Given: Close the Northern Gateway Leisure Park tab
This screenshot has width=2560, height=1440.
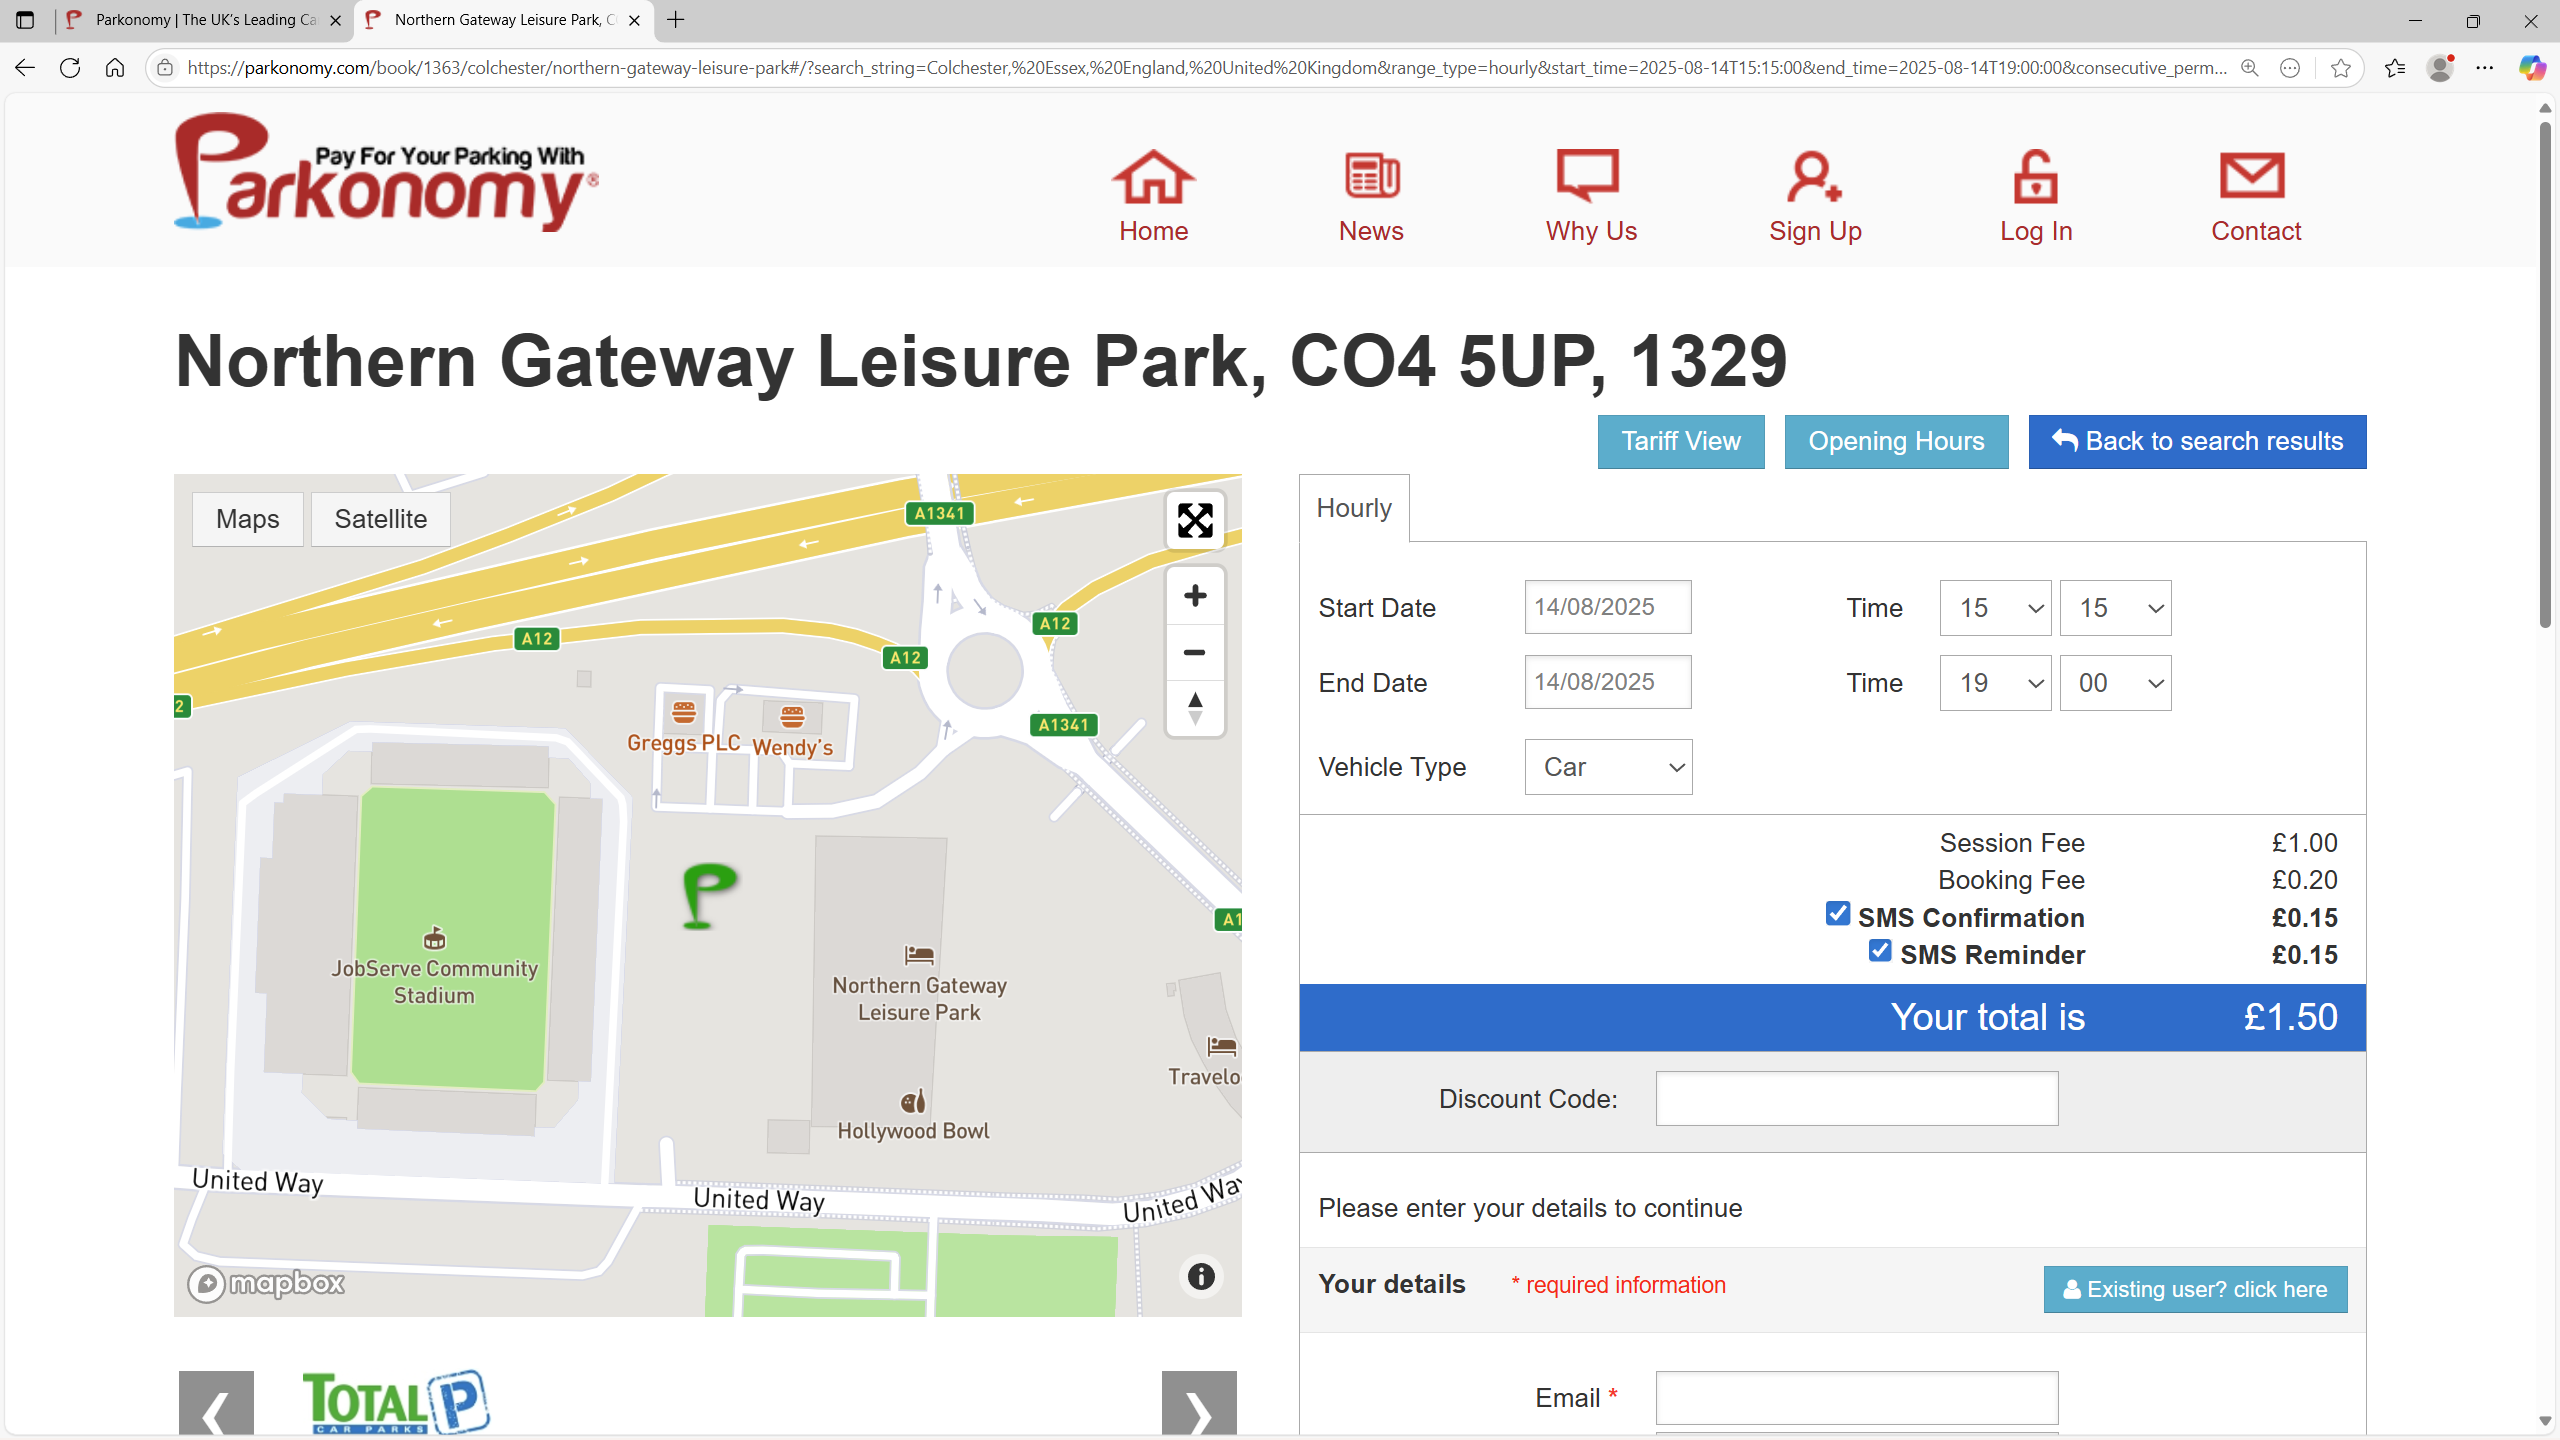Looking at the screenshot, I should [634, 20].
